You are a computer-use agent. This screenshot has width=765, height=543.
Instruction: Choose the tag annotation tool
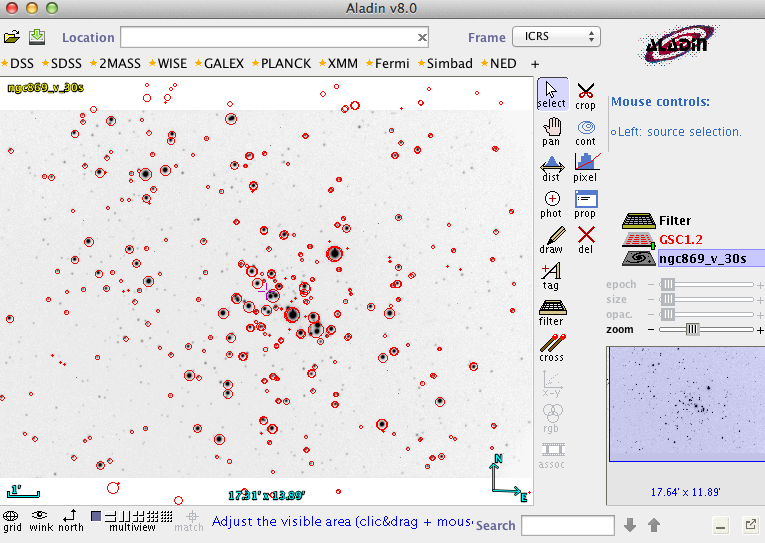click(551, 276)
